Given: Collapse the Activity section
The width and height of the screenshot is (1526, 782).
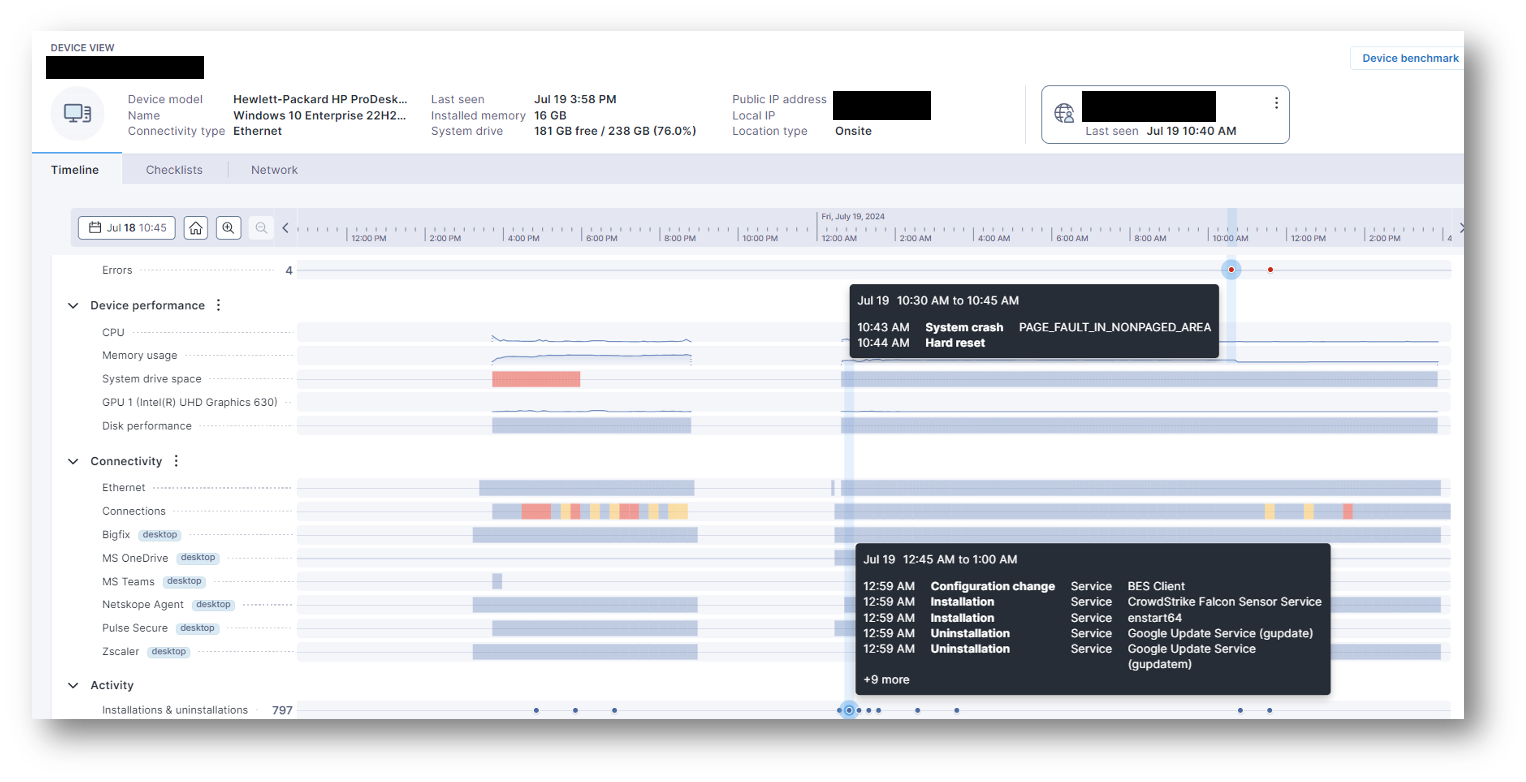Looking at the screenshot, I should (73, 686).
